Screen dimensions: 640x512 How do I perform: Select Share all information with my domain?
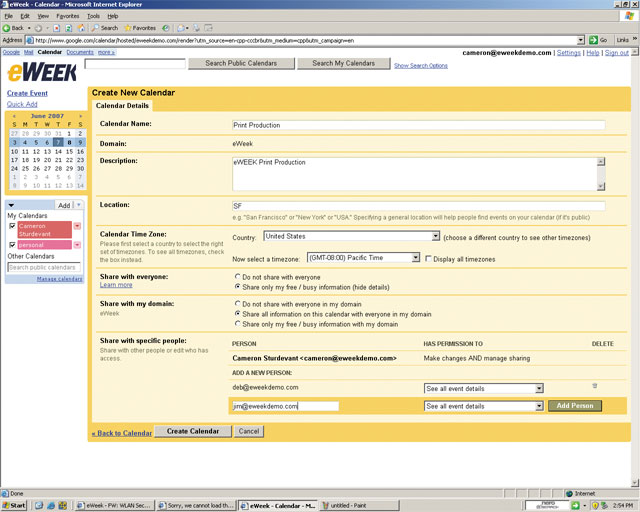(x=238, y=314)
